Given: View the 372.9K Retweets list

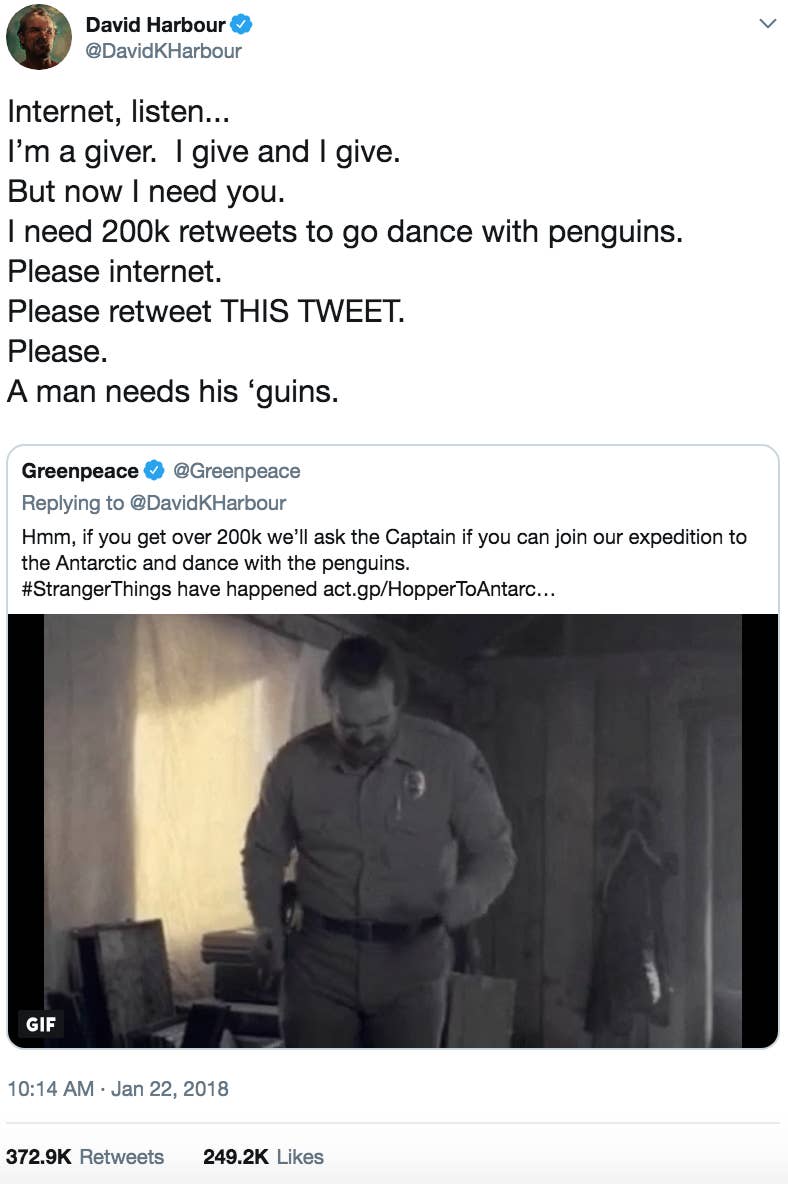Looking at the screenshot, I should coord(85,1157).
